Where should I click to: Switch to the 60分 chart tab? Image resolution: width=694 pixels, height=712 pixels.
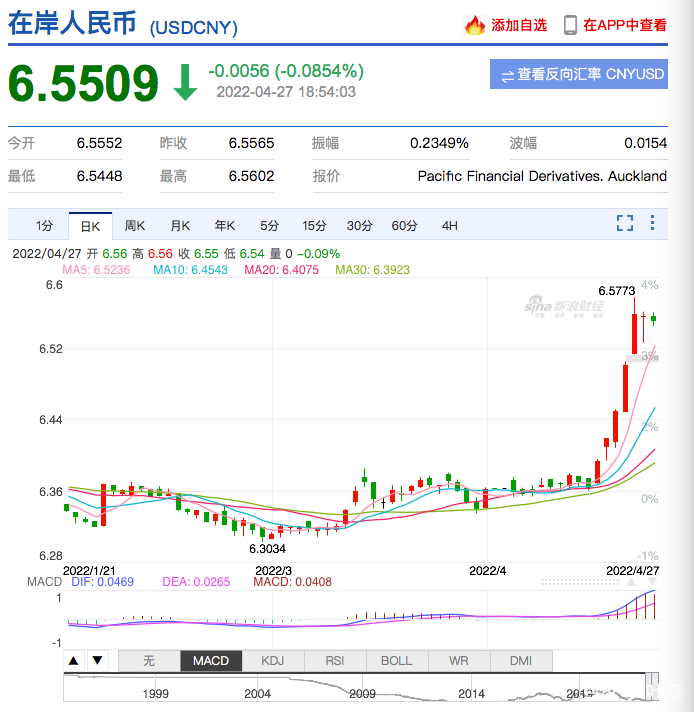(404, 226)
